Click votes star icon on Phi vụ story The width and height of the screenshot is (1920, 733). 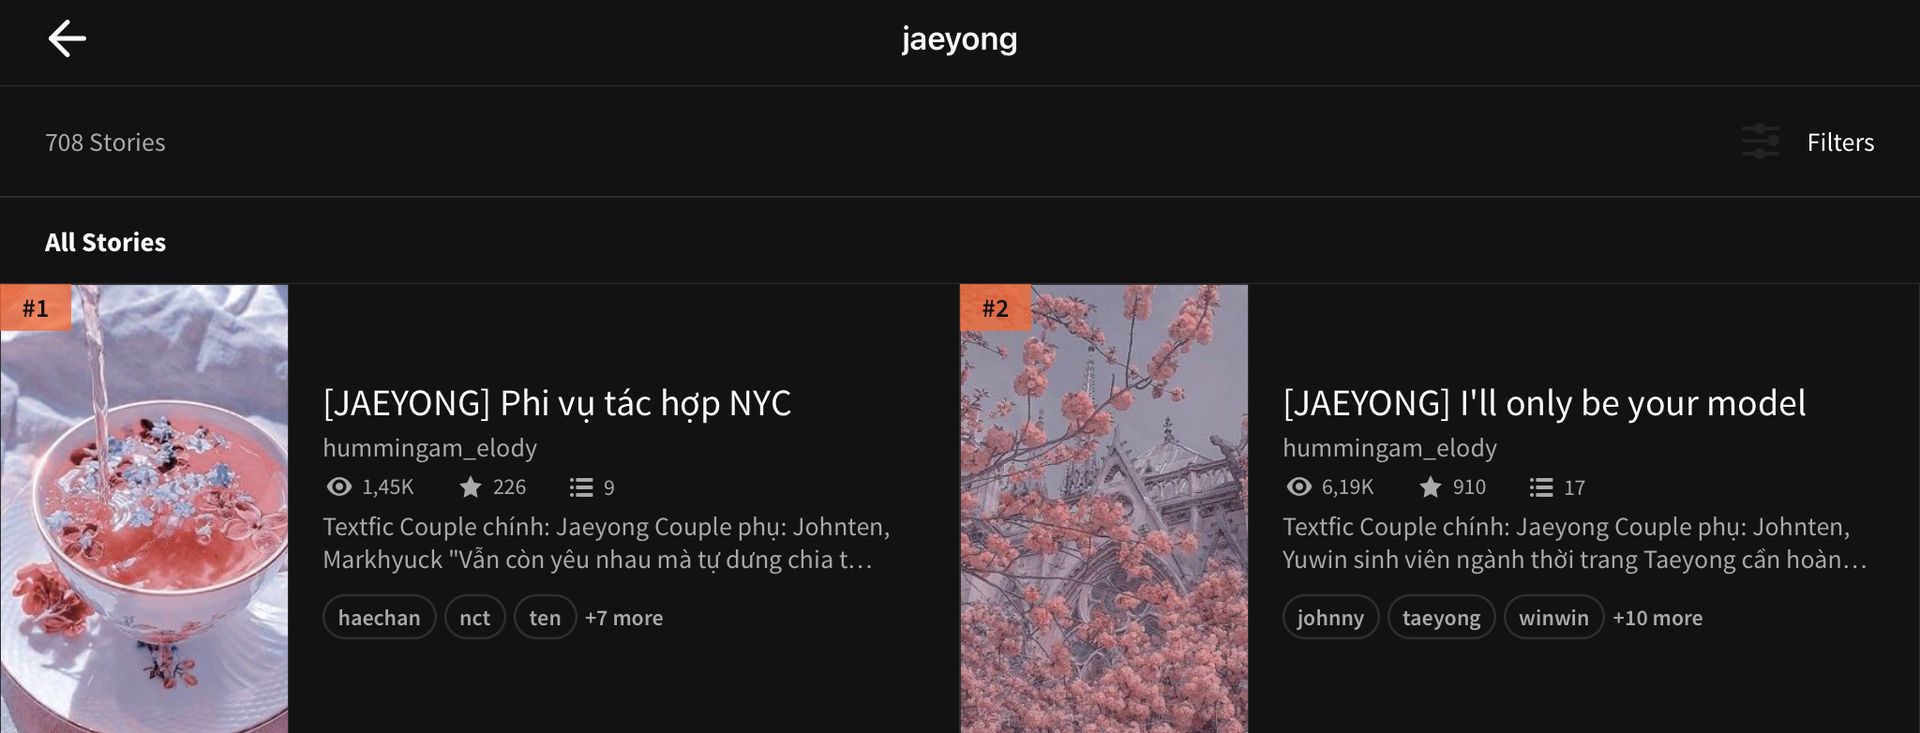pyautogui.click(x=470, y=487)
